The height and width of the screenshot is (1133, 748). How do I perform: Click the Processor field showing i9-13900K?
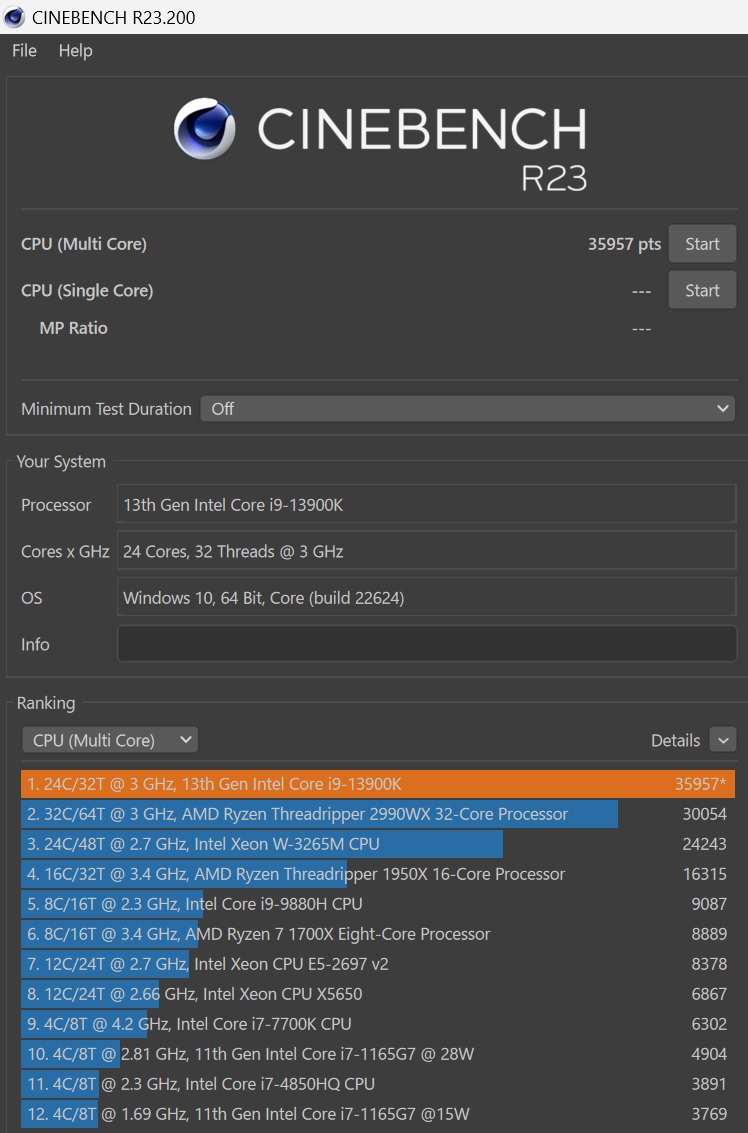click(426, 504)
